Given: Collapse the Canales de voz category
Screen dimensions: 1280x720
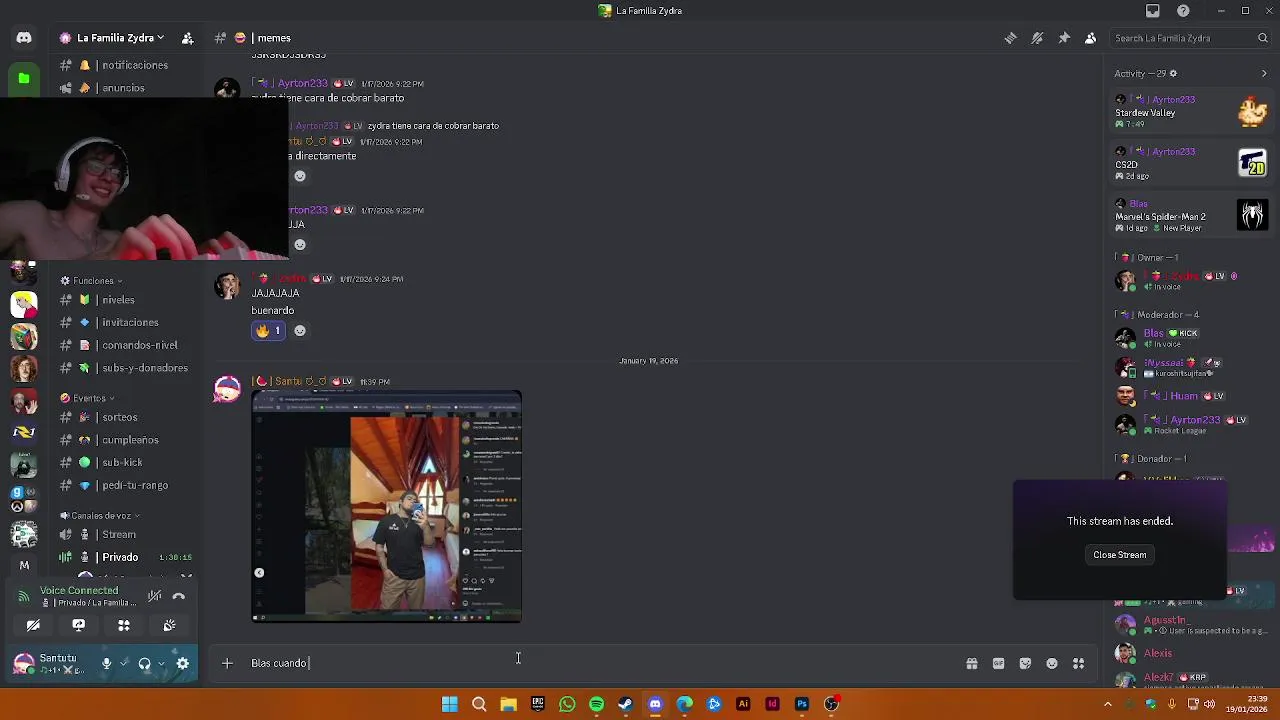Looking at the screenshot, I should 102,516.
